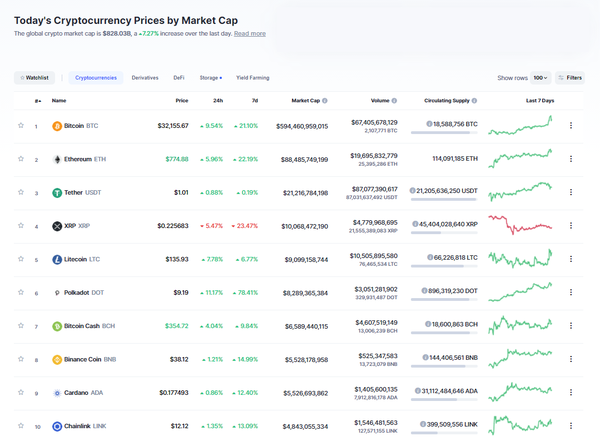Viewport: 600px width, 441px height.
Task: Star Polkadot to add it to watchlist
Action: click(x=21, y=292)
